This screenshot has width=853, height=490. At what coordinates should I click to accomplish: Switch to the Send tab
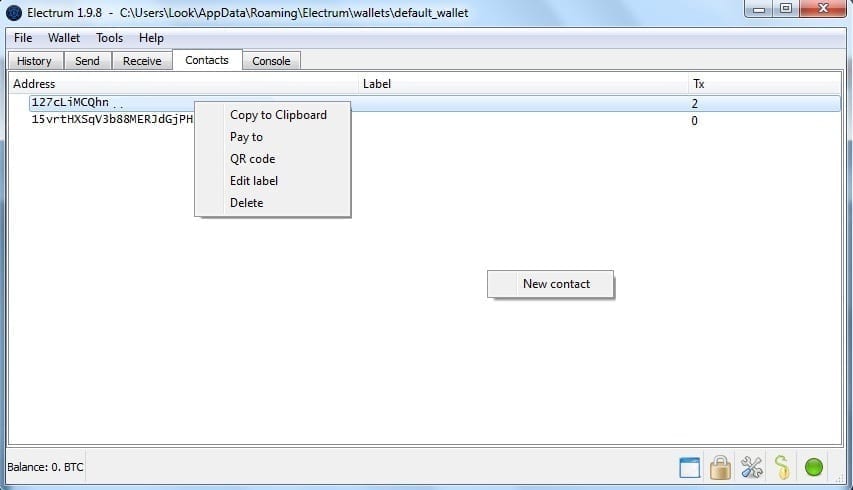coord(88,61)
